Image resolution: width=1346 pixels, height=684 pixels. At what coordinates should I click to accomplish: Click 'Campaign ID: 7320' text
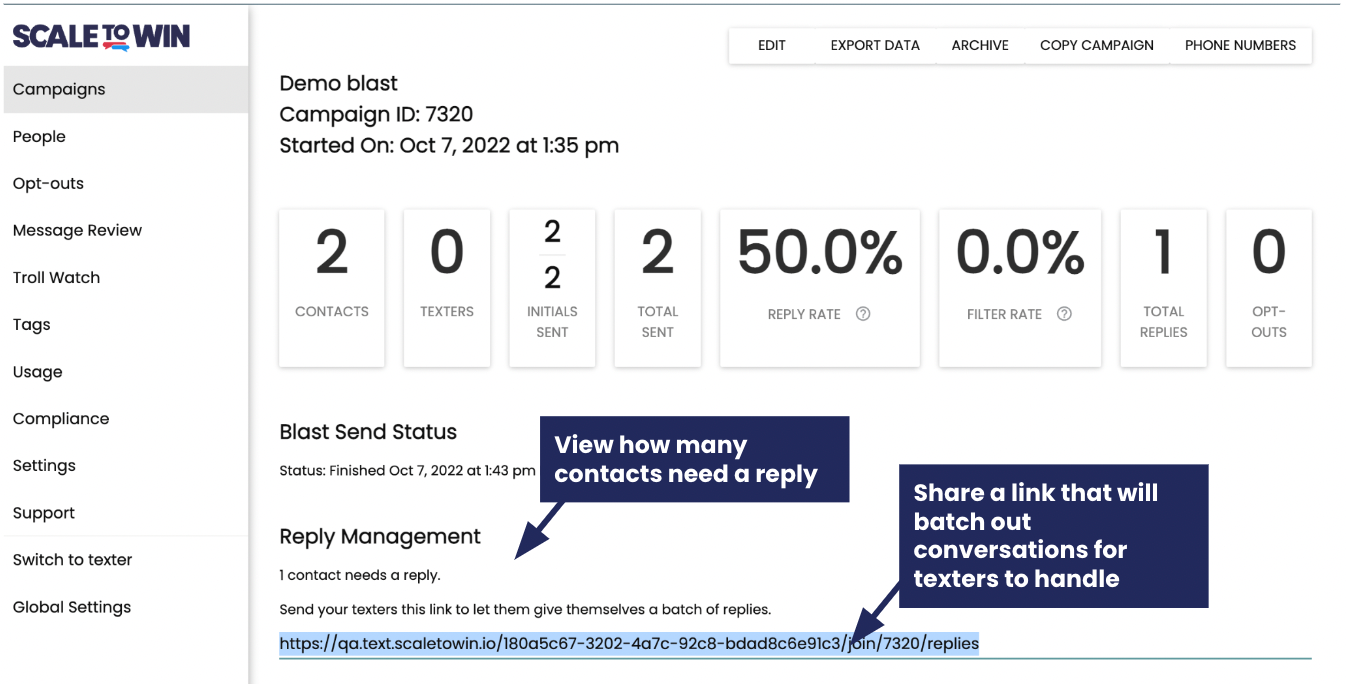tap(376, 114)
